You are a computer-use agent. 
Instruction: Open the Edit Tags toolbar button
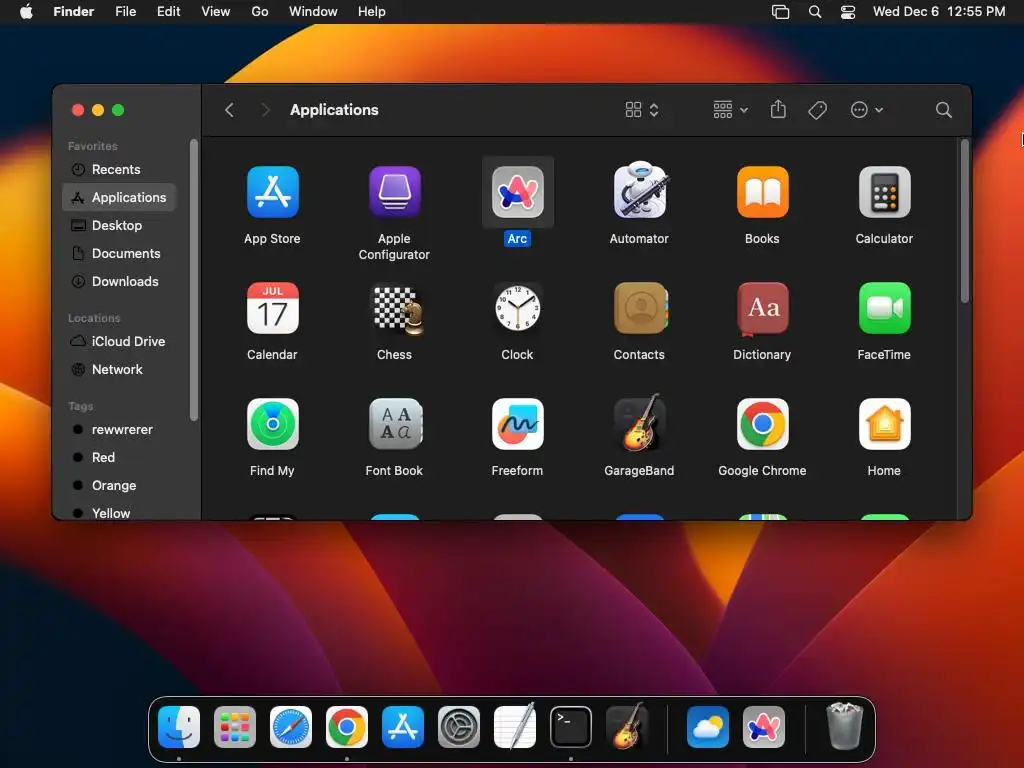(x=817, y=110)
